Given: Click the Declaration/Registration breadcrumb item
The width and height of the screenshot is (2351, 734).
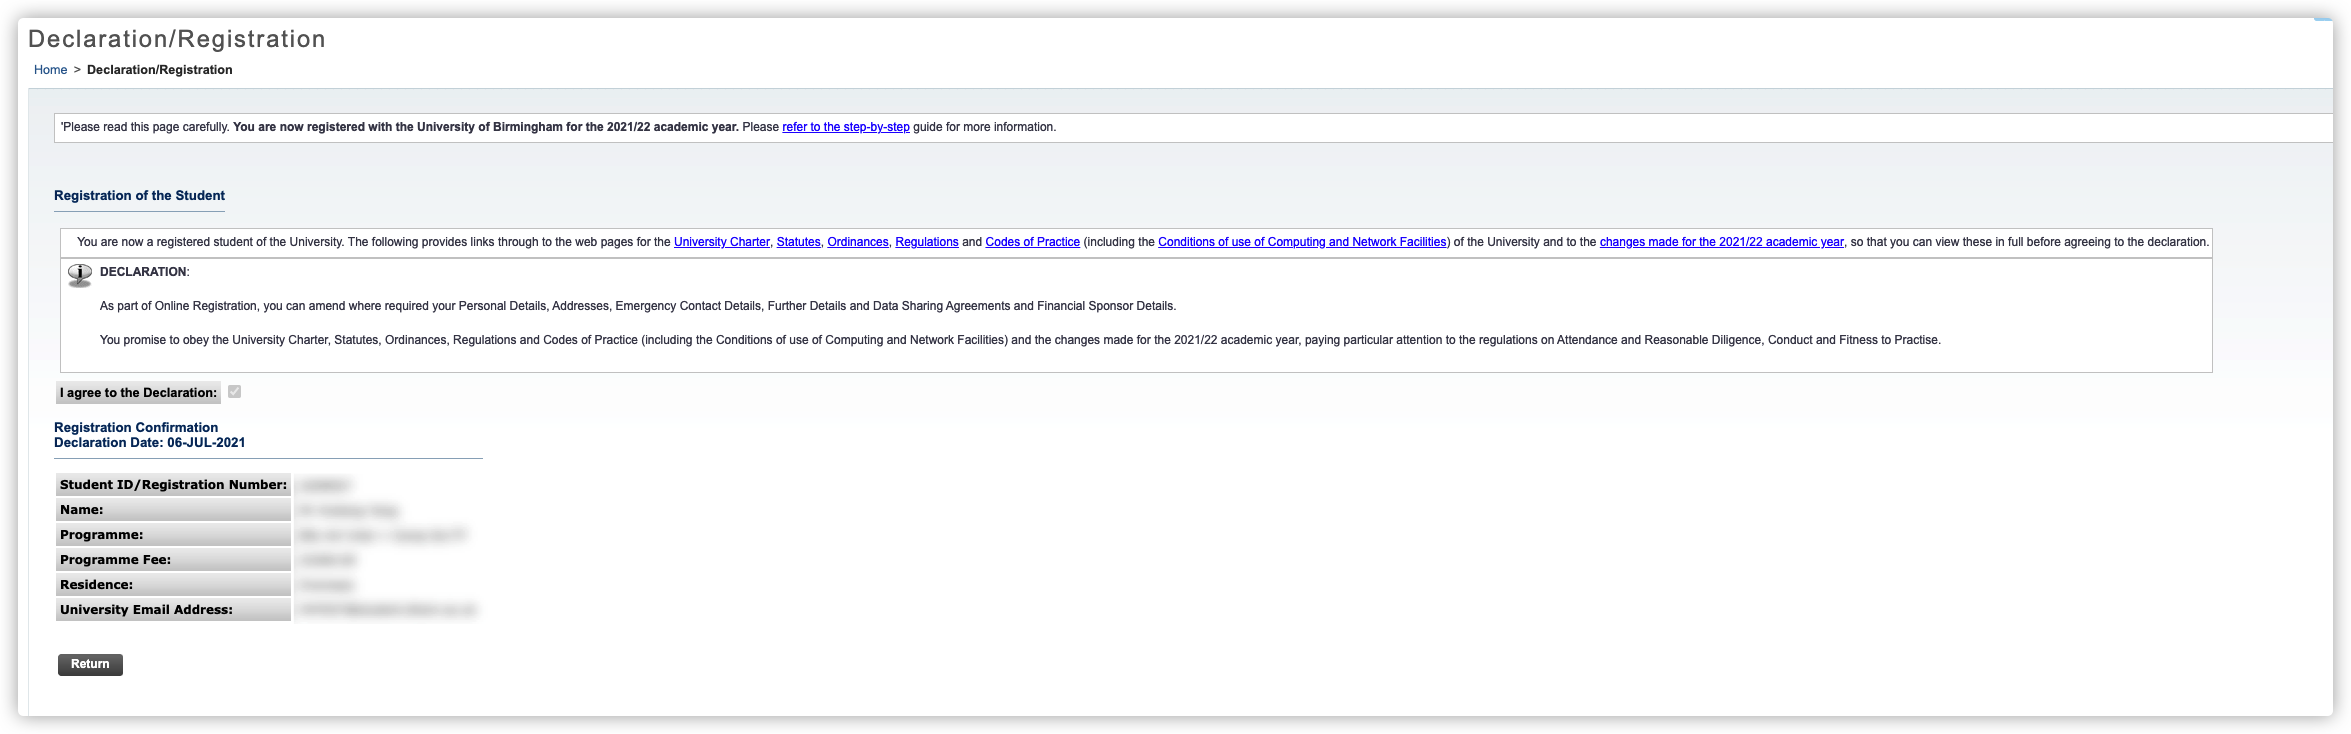Looking at the screenshot, I should pos(160,70).
